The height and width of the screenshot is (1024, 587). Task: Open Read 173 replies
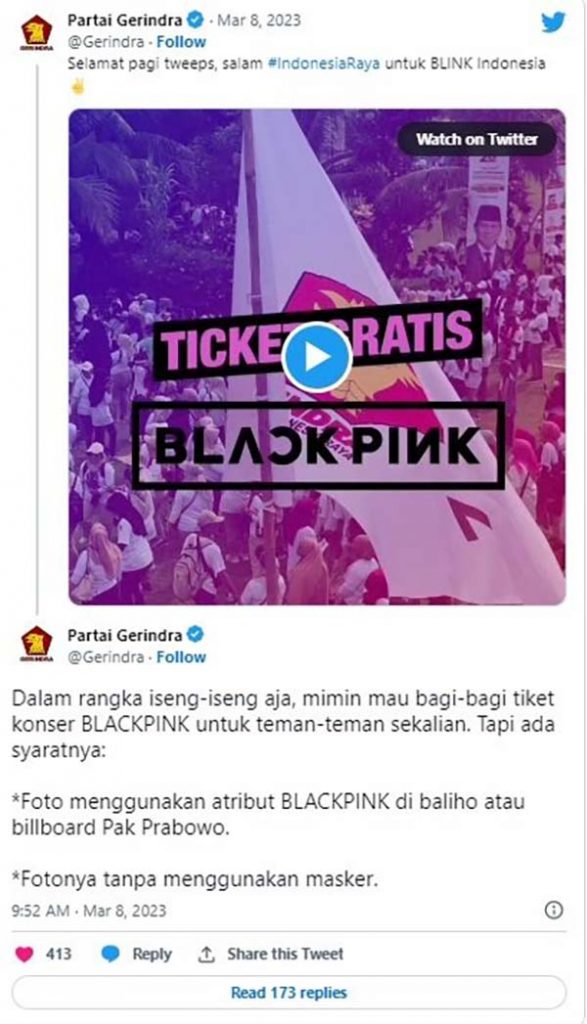coord(289,993)
